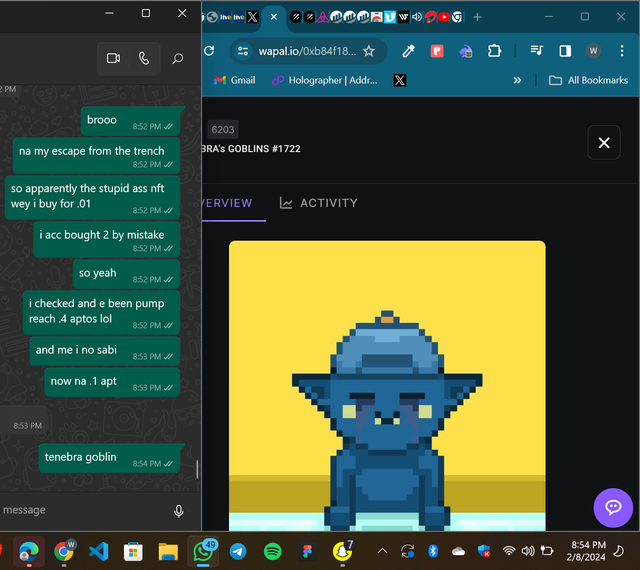Image resolution: width=640 pixels, height=570 pixels.
Task: Start a WhatsApp video call
Action: (113, 58)
